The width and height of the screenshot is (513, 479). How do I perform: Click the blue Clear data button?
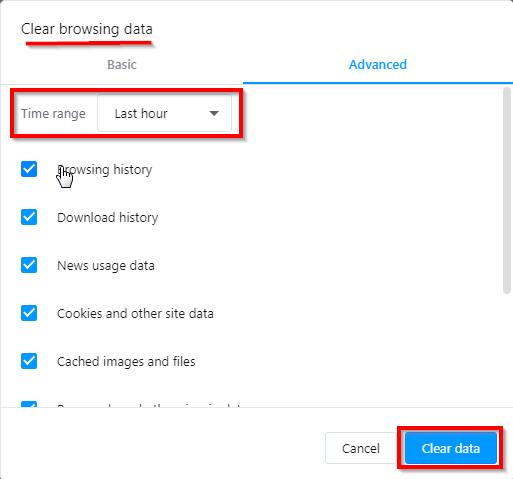tap(451, 448)
